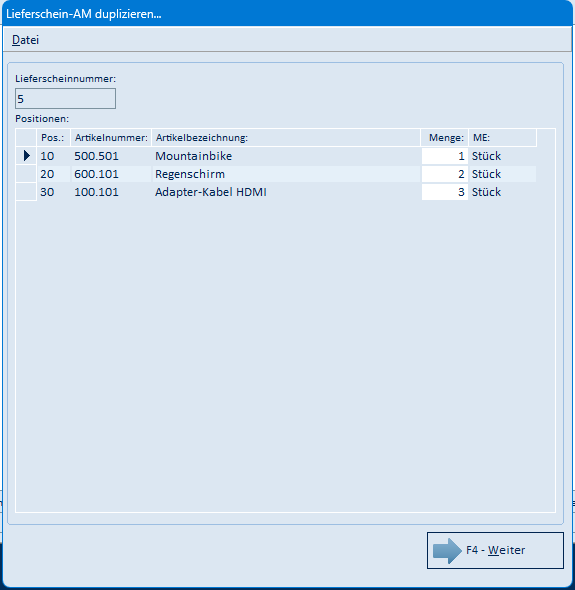Screen dimensions: 575x590
Task: Select row header for position 20
Action: pos(26,174)
